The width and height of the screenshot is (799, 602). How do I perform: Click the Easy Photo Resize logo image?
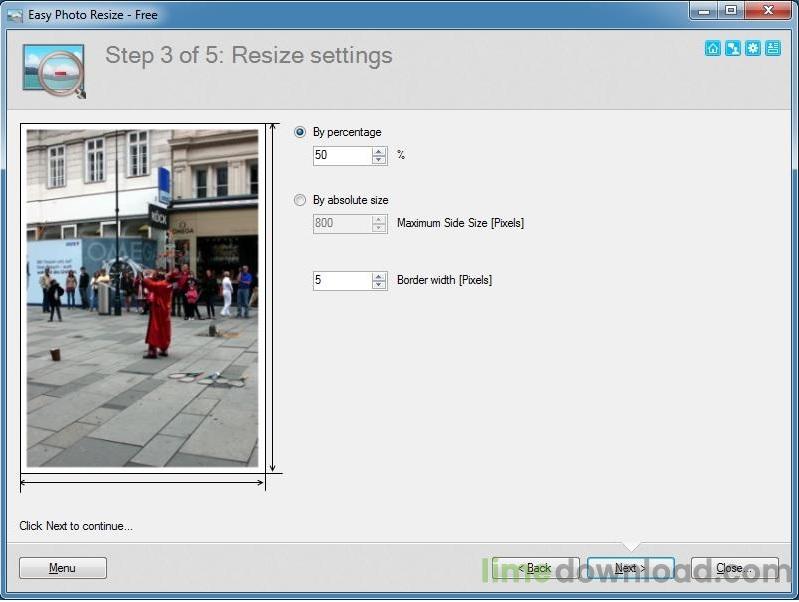click(53, 69)
